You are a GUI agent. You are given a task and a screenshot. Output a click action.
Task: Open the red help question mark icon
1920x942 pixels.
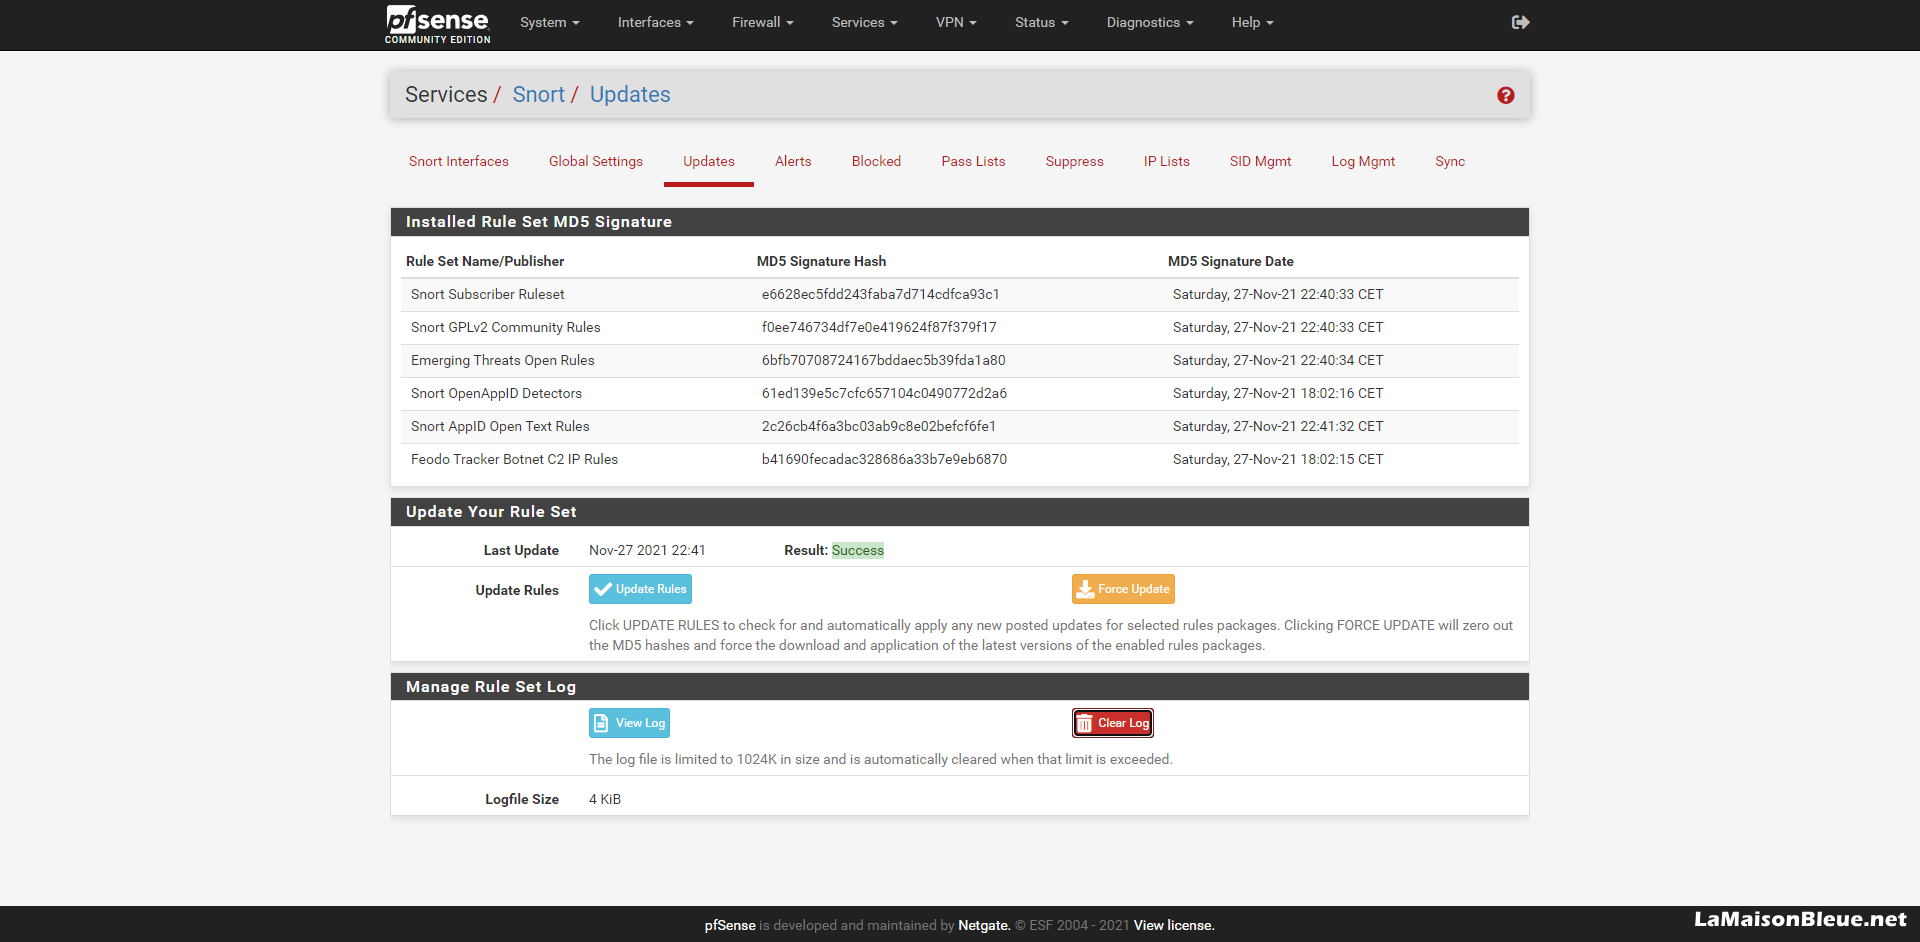coord(1505,95)
